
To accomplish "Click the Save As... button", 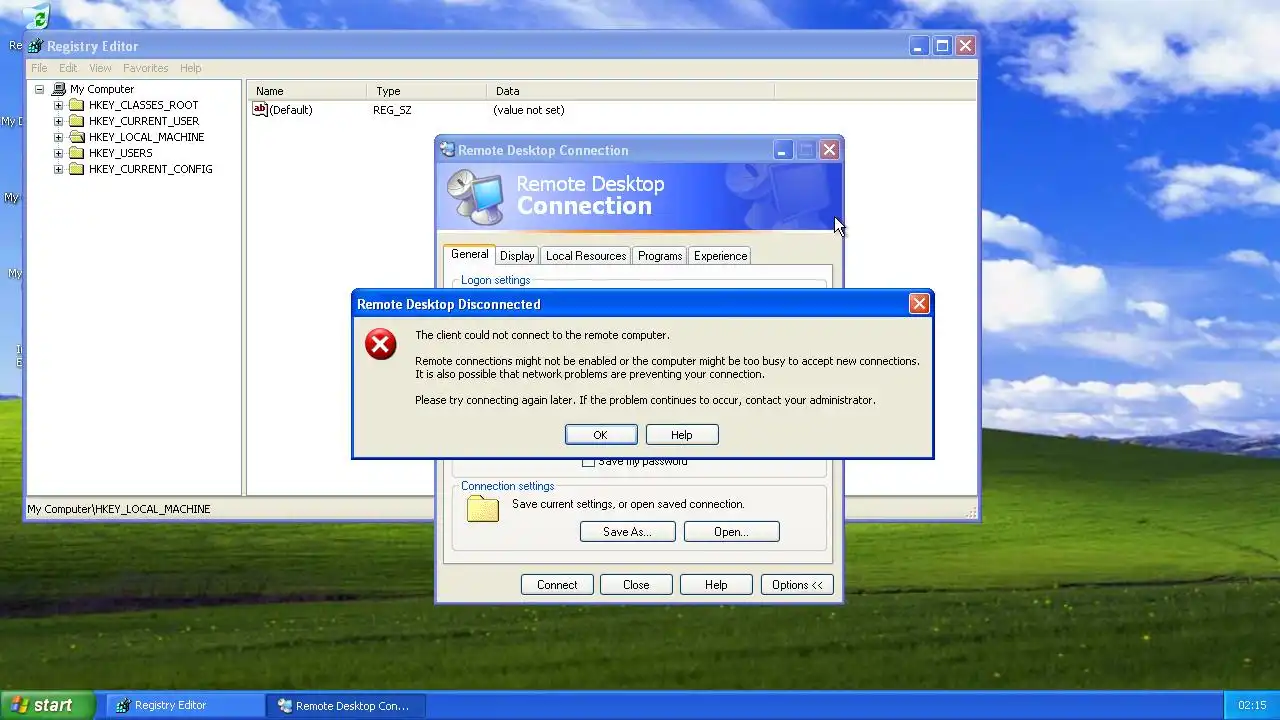I will click(x=627, y=532).
